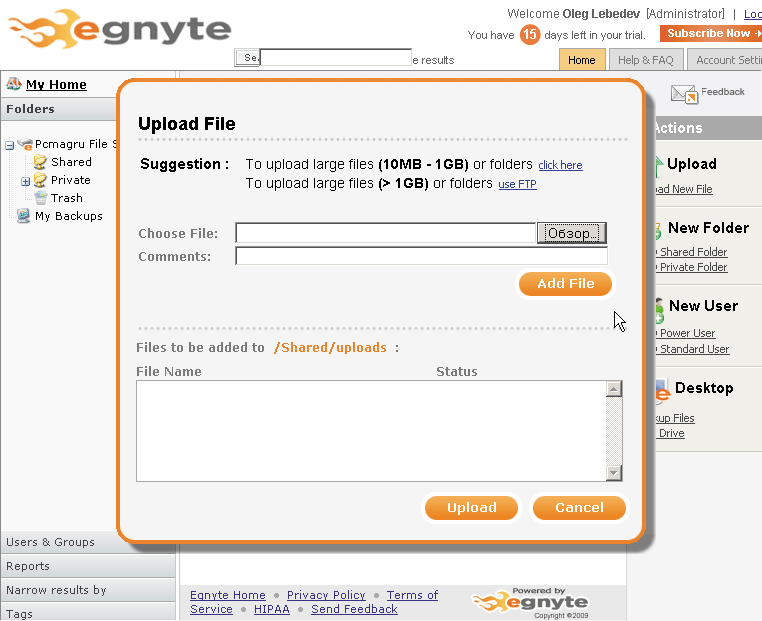Select the Shared folder icon
Image resolution: width=762 pixels, height=621 pixels.
(40, 162)
